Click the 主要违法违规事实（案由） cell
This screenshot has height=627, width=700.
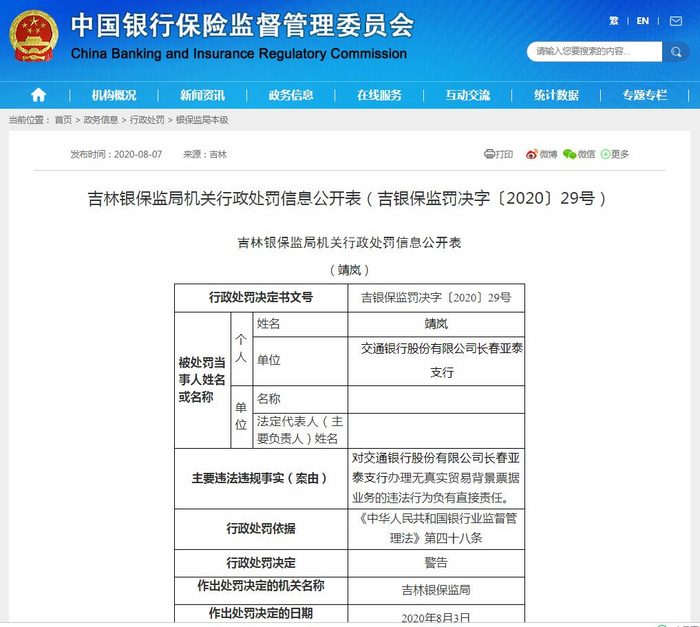point(261,478)
